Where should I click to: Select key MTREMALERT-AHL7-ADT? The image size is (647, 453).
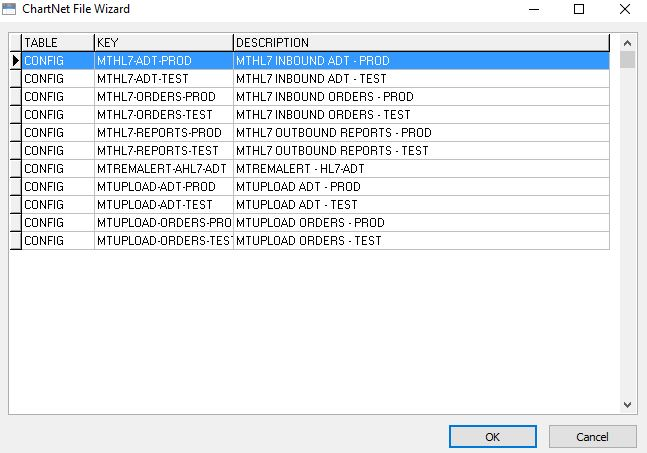pyautogui.click(x=164, y=169)
